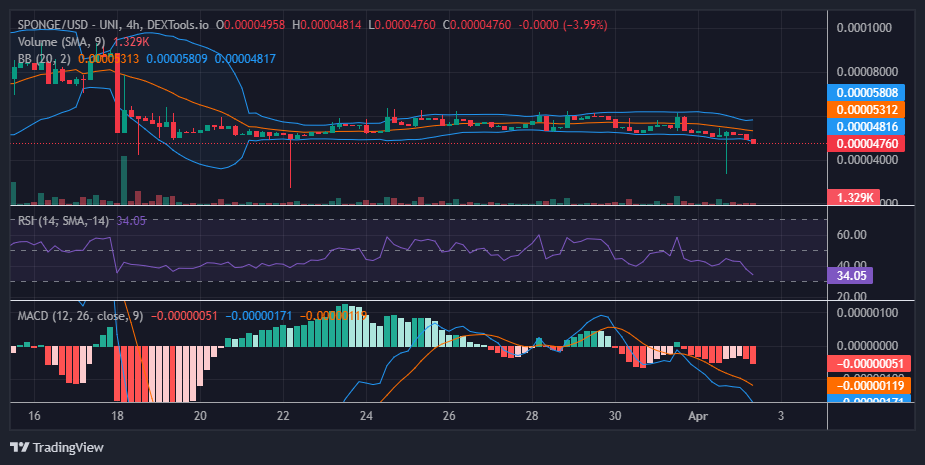The image size is (925, 465).
Task: Click the MACD value -0.00000171 in legend
Action: coord(258,316)
